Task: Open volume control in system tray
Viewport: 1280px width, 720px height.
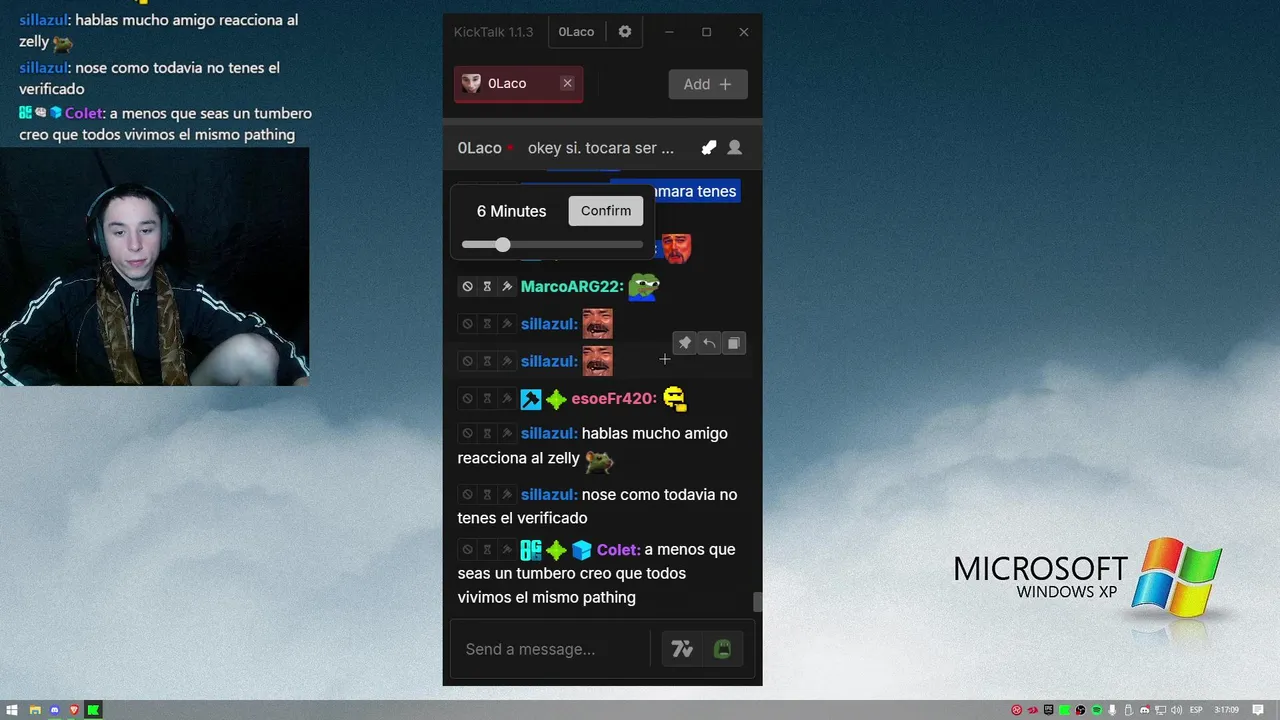Action: click(1176, 710)
